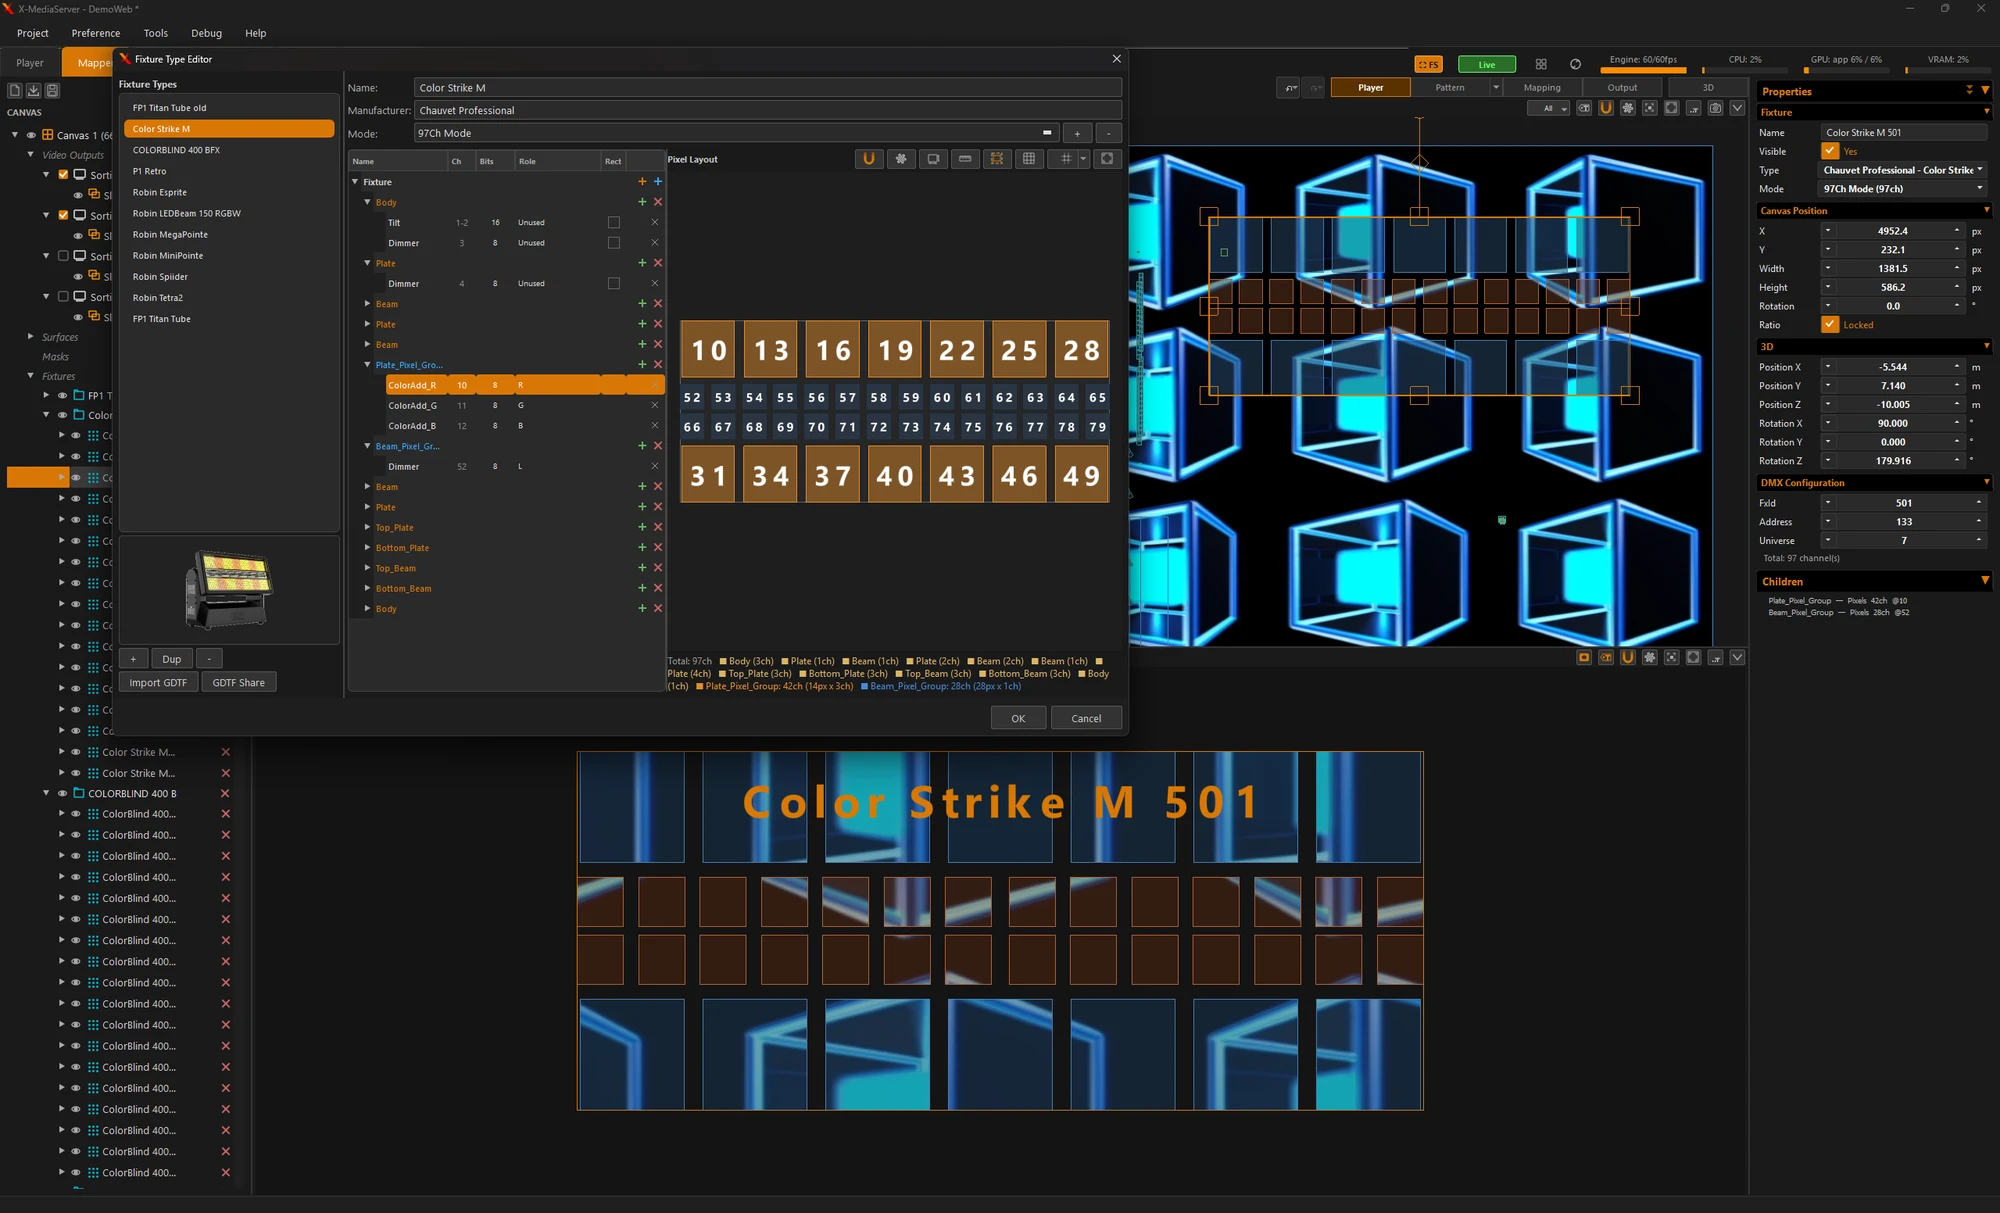Open the Preference menu

point(96,33)
